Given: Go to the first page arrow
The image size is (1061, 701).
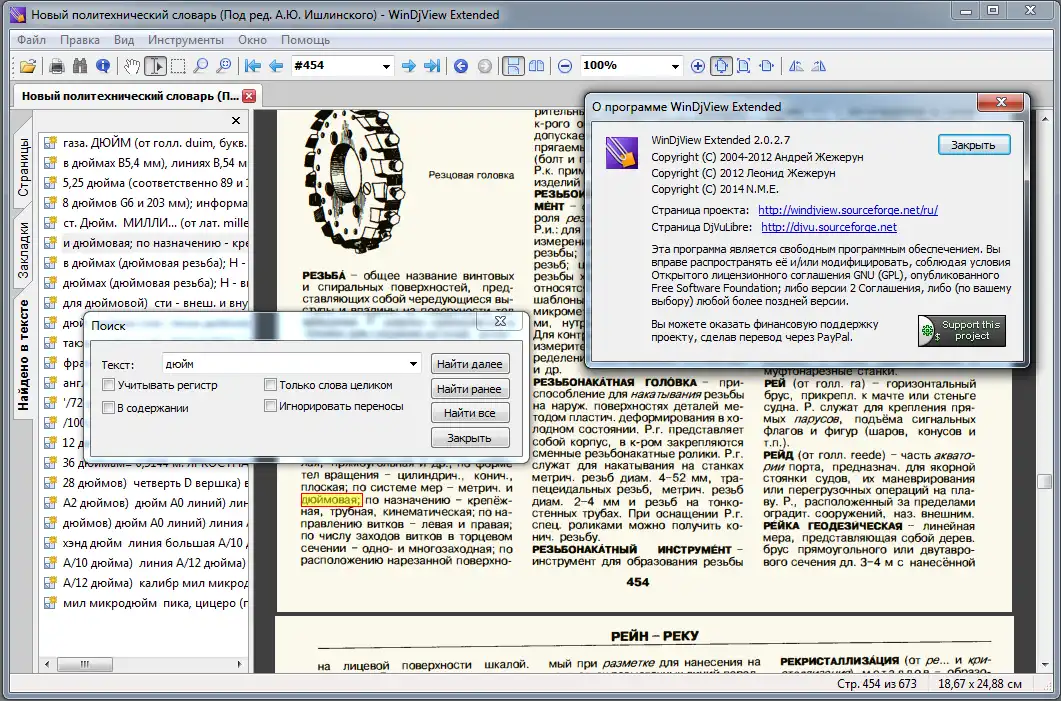Looking at the screenshot, I should click(253, 66).
